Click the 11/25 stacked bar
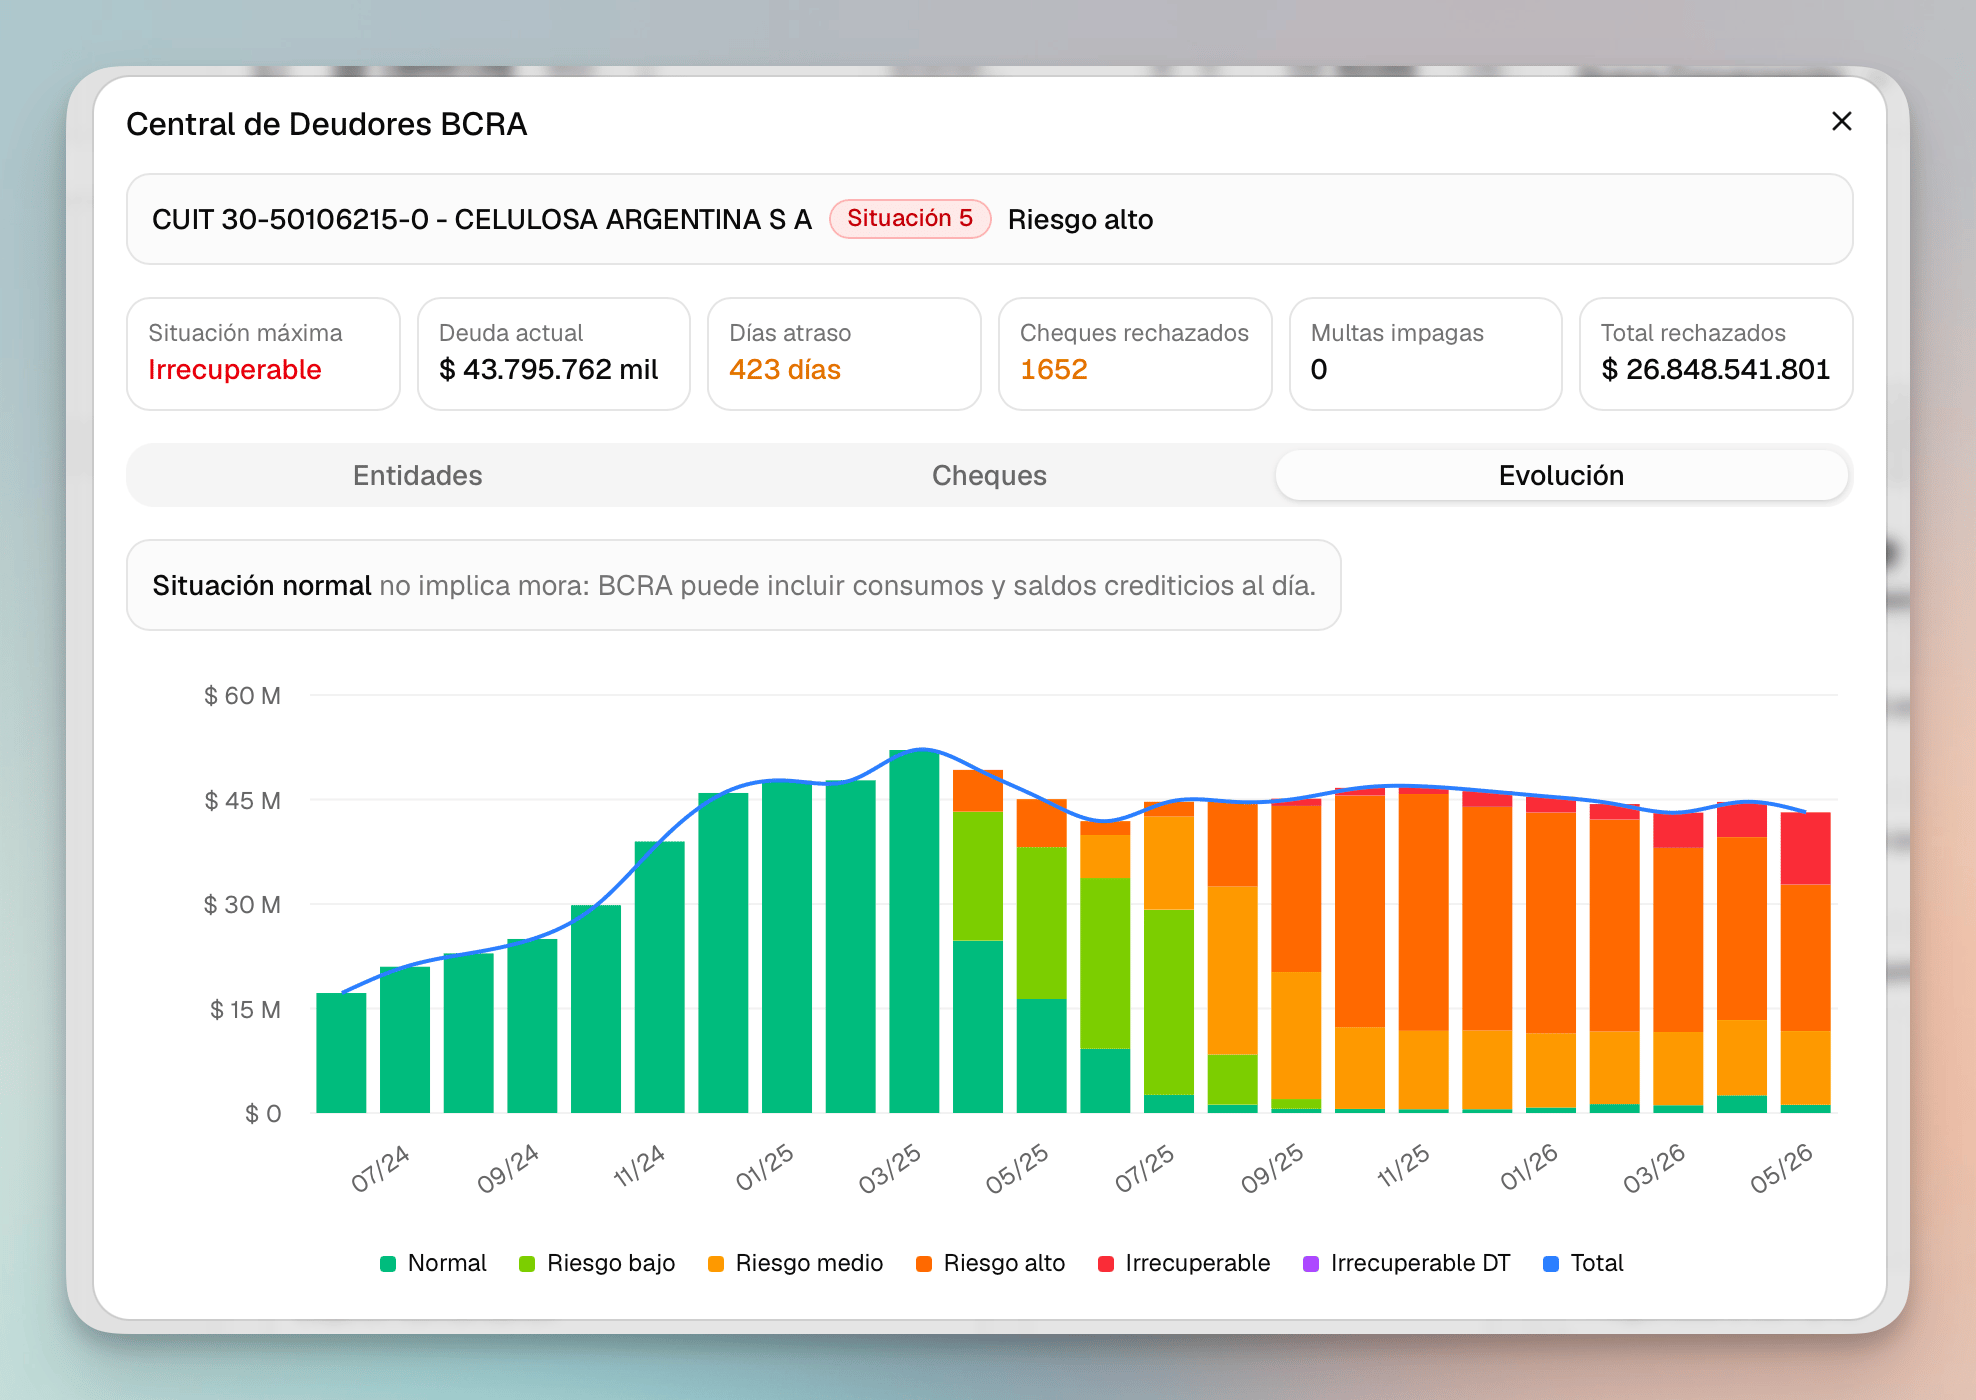Viewport: 1976px width, 1400px height. [x=1423, y=950]
